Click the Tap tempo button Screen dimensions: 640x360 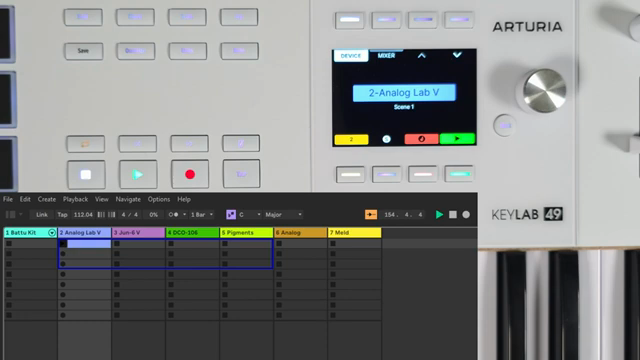(62, 215)
